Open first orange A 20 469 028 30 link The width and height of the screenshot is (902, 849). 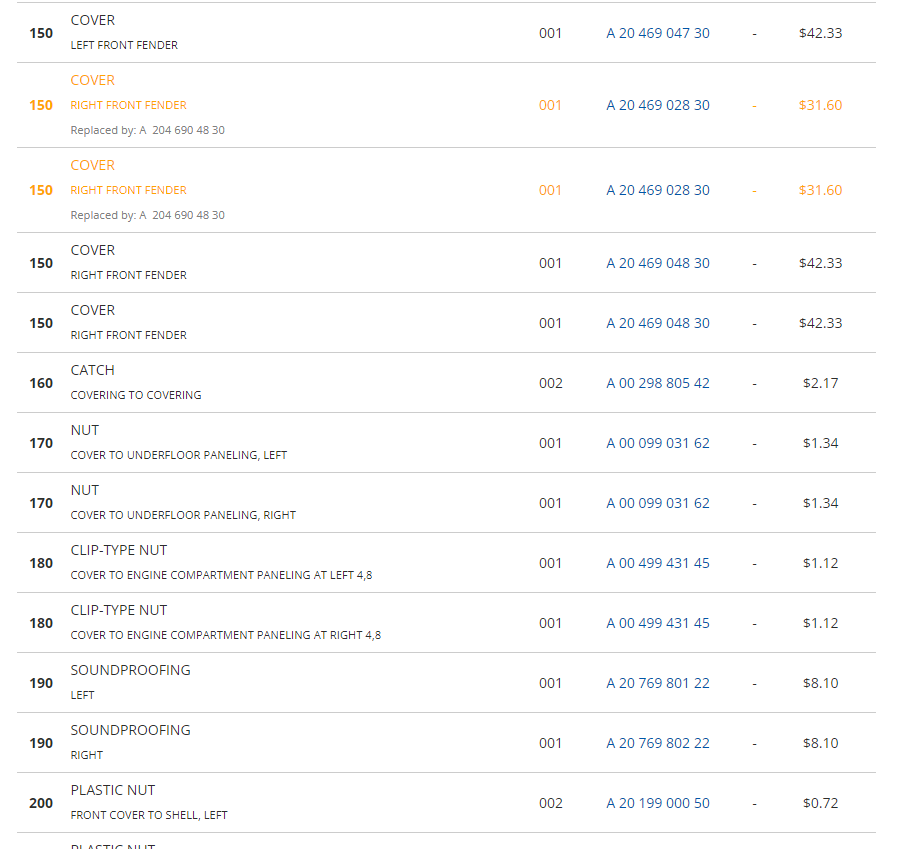point(658,105)
